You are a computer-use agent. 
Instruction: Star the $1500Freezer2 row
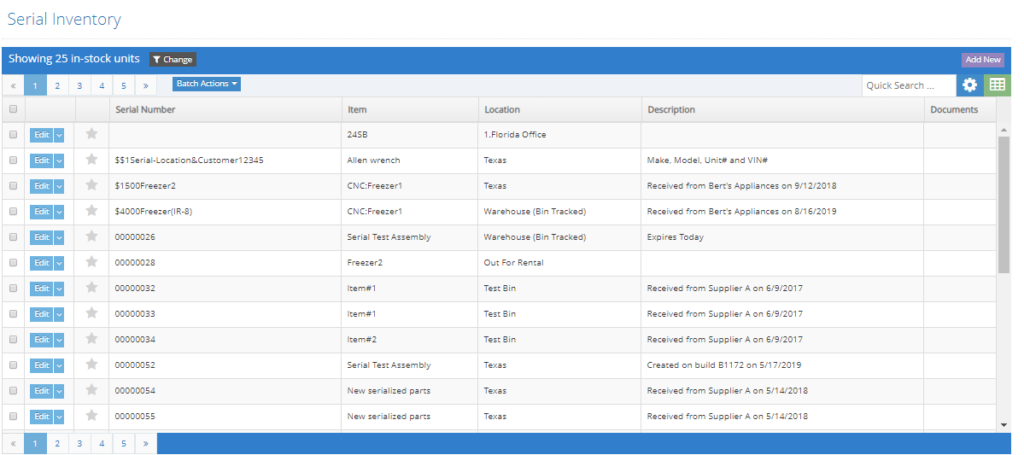pos(91,185)
